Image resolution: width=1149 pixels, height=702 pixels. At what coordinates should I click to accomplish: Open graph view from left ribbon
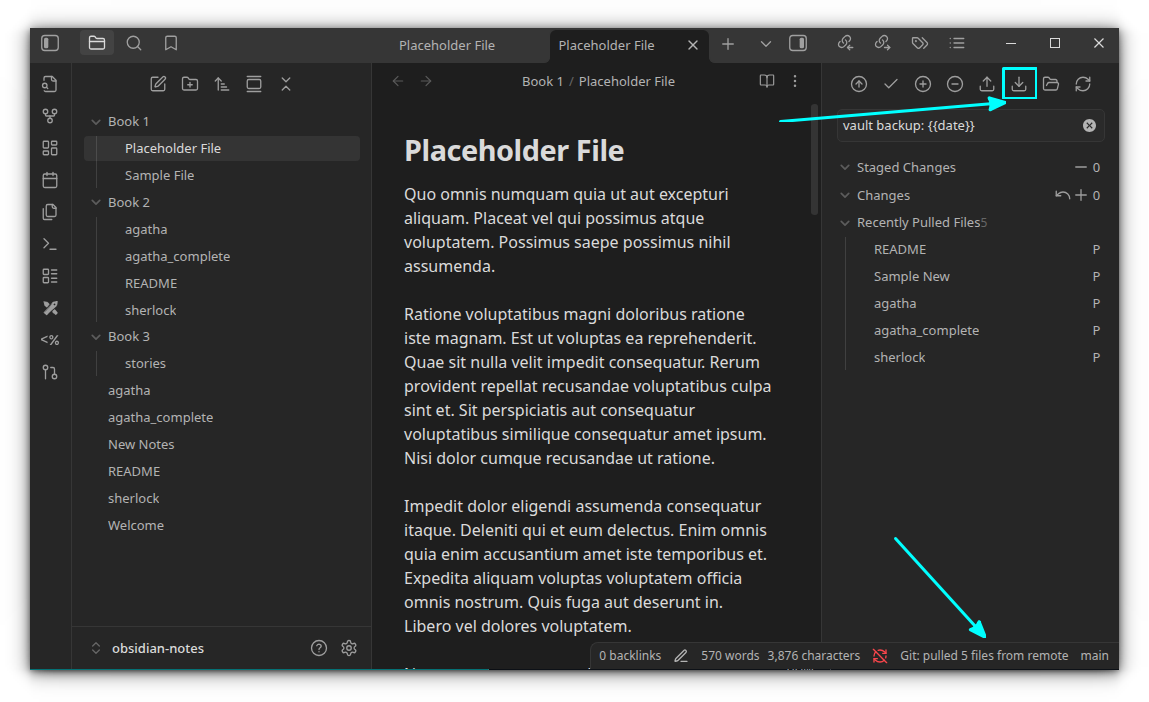click(50, 116)
